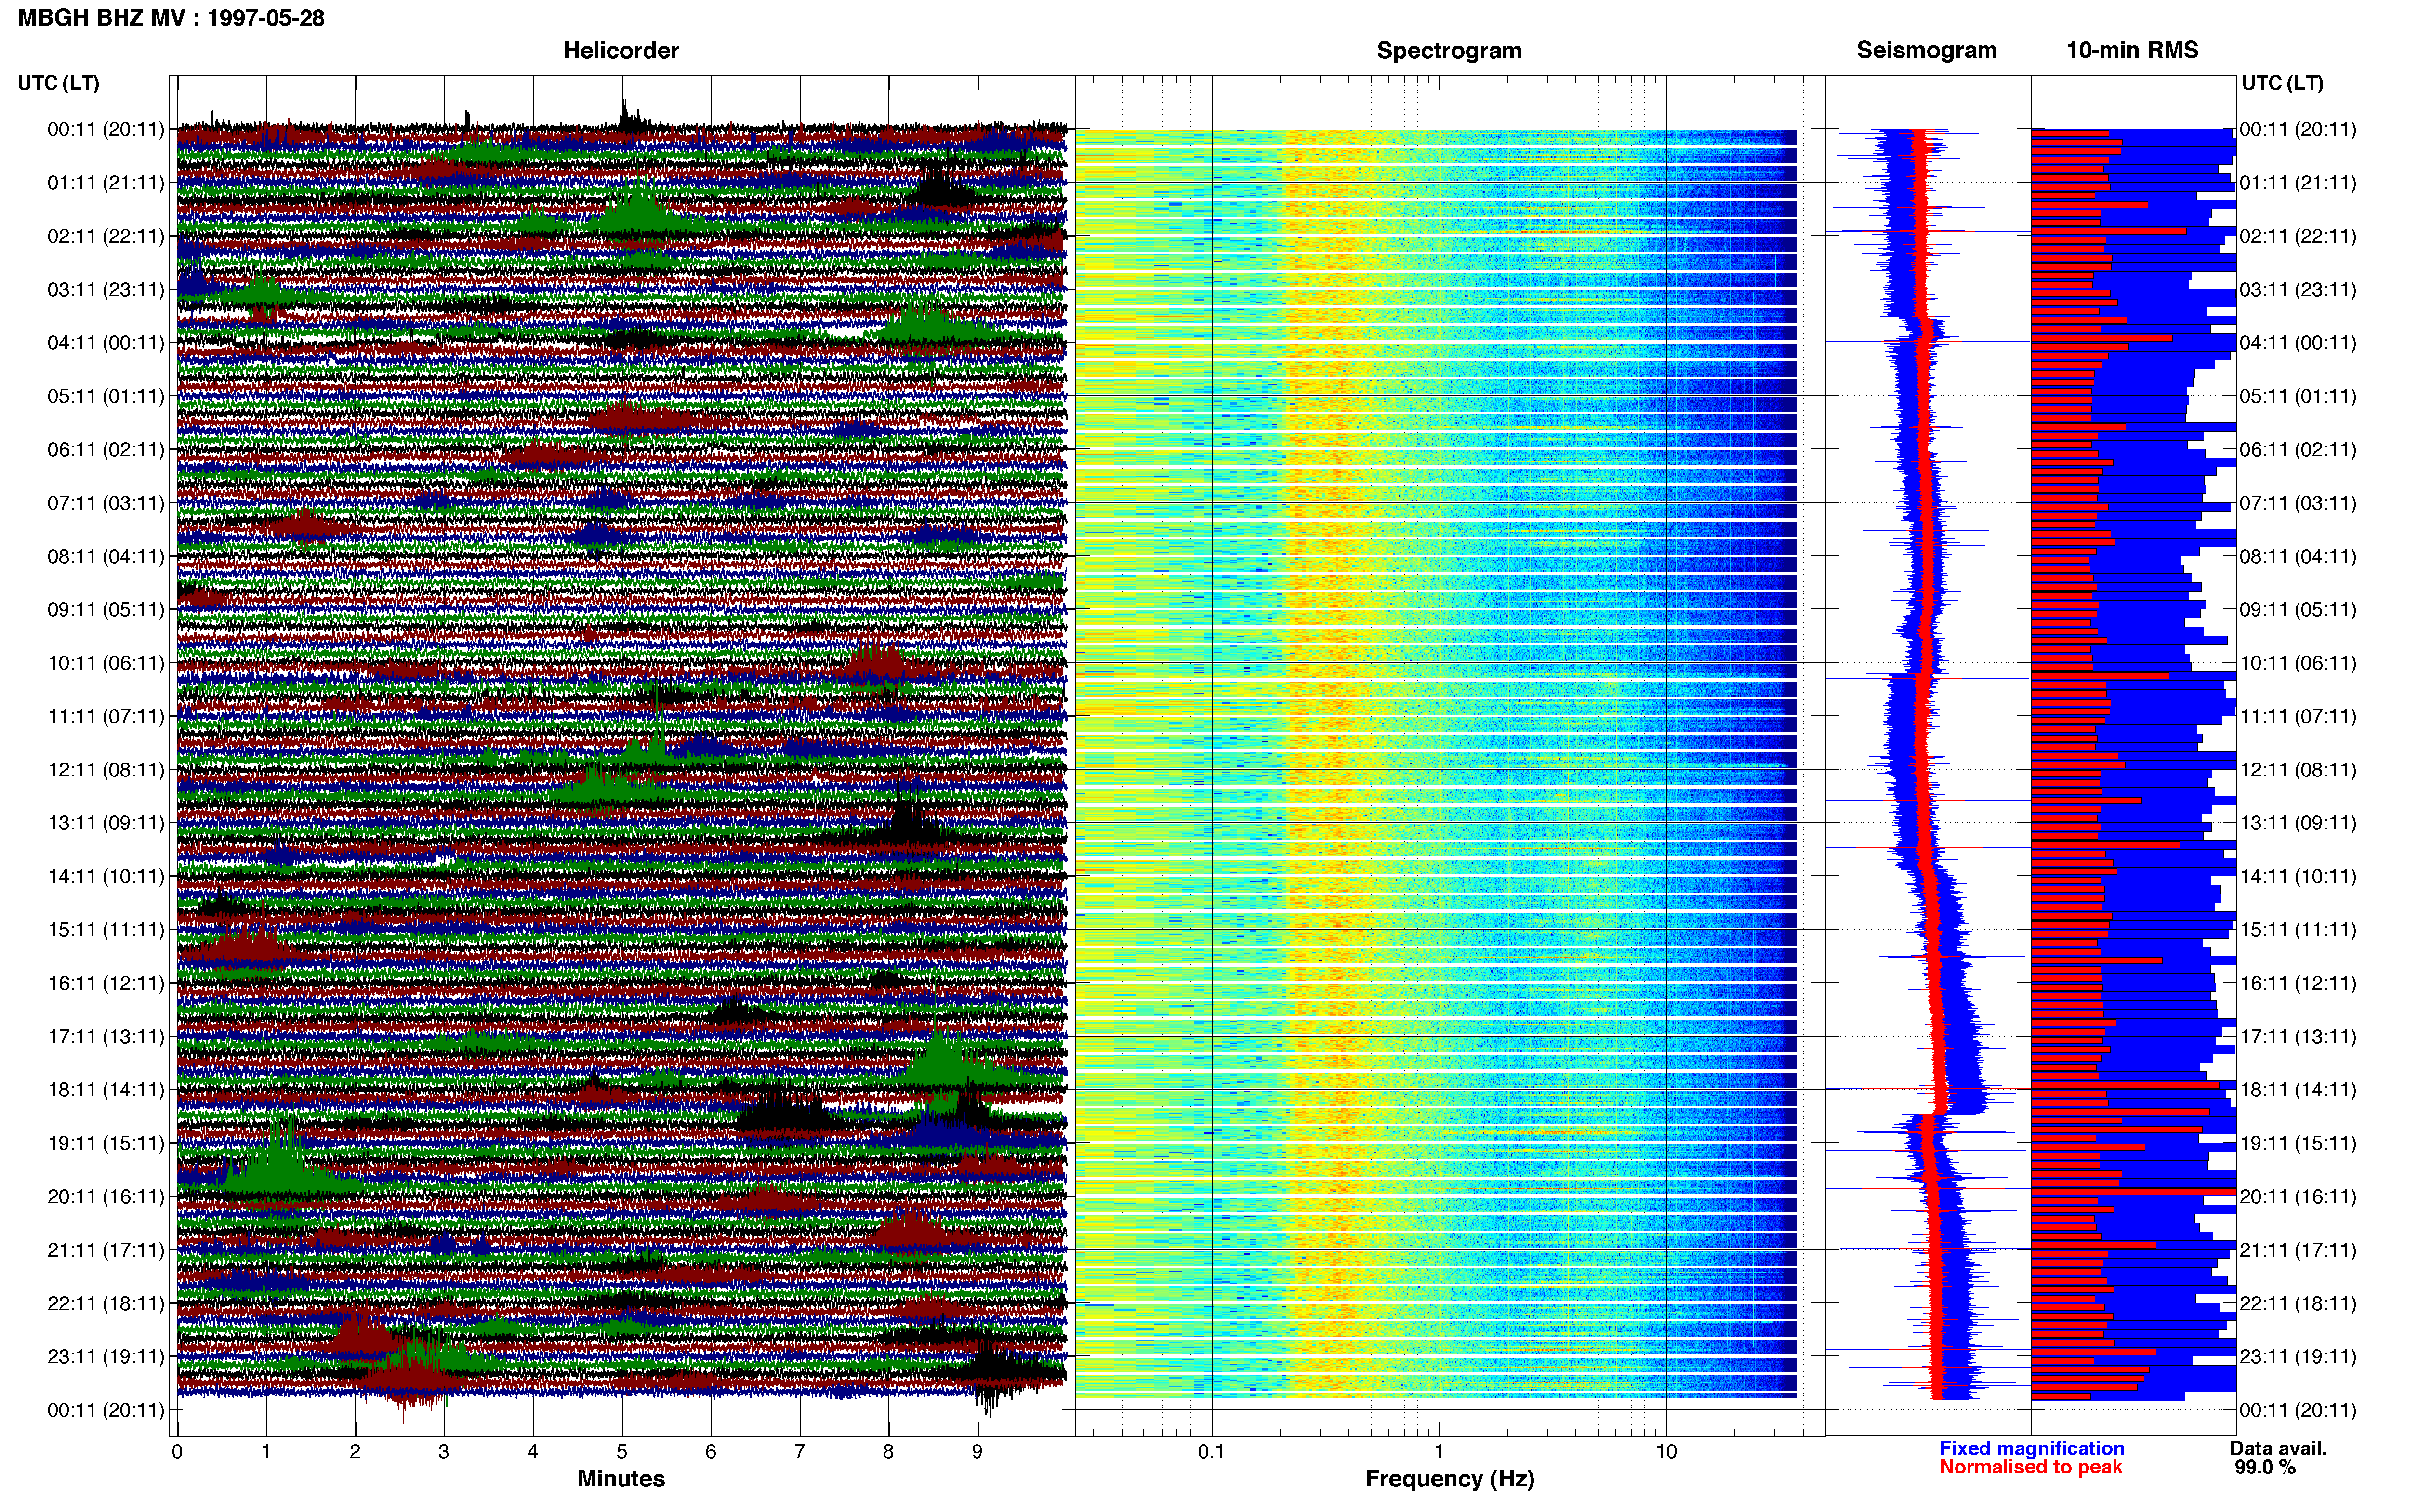Click the title 'MBGH BHZ MV : 1997-05-28'
Screen dimensions: 2418x1512
tap(171, 18)
